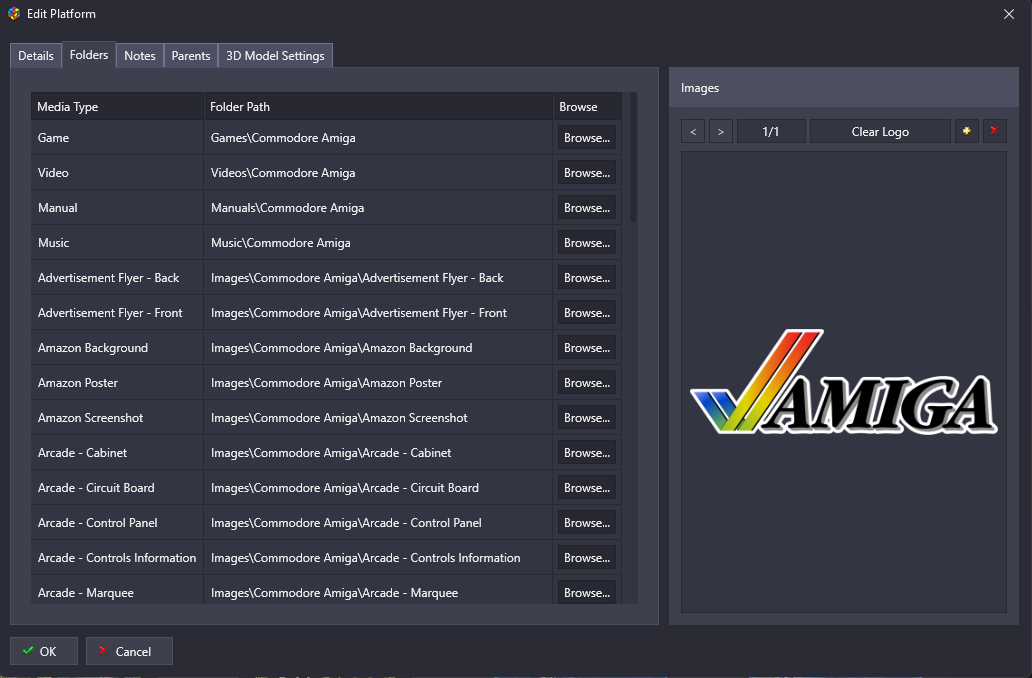Browse for Arcade - Marquee folder
Image resolution: width=1032 pixels, height=678 pixels.
coord(586,592)
